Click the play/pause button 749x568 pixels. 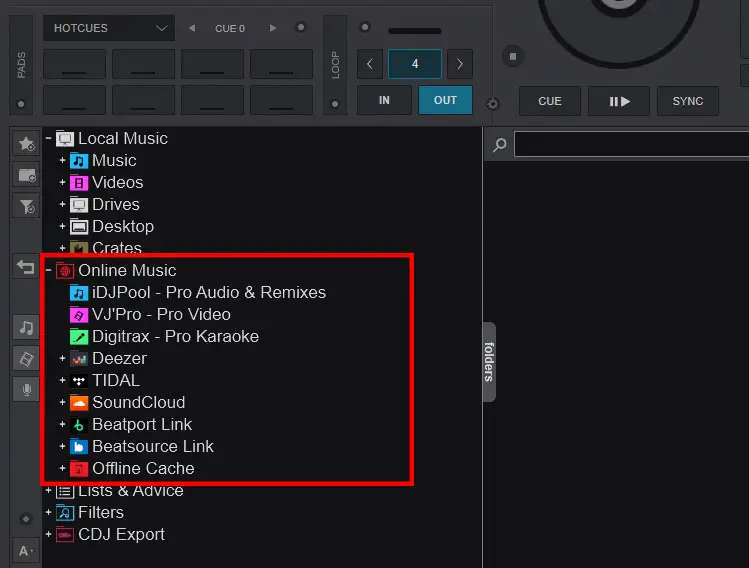tap(619, 101)
